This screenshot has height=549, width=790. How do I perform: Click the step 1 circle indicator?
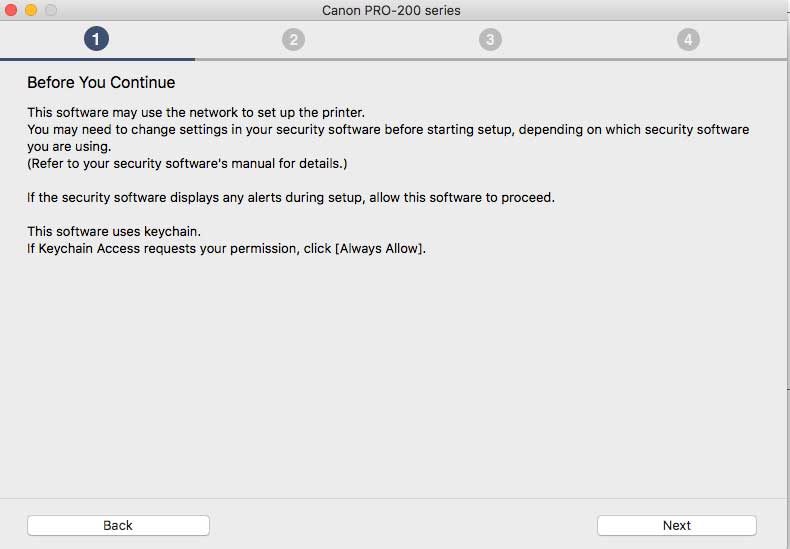(96, 39)
